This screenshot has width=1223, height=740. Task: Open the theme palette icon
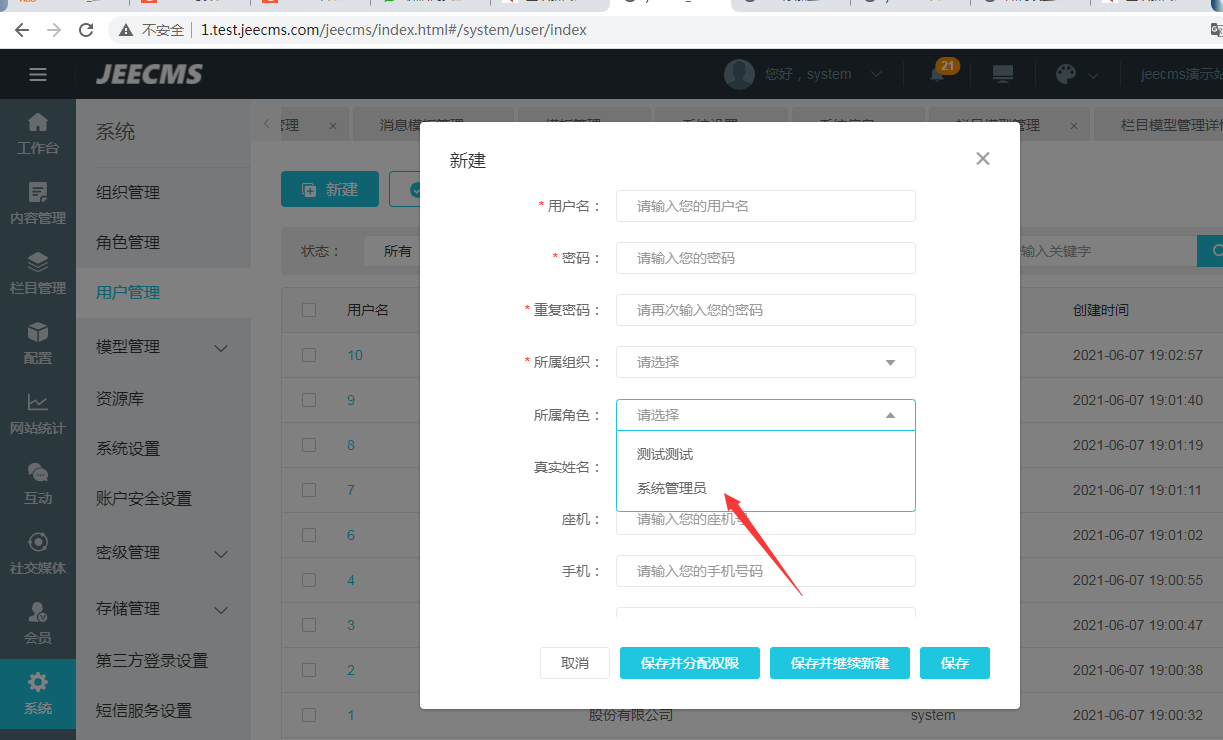pos(1066,74)
